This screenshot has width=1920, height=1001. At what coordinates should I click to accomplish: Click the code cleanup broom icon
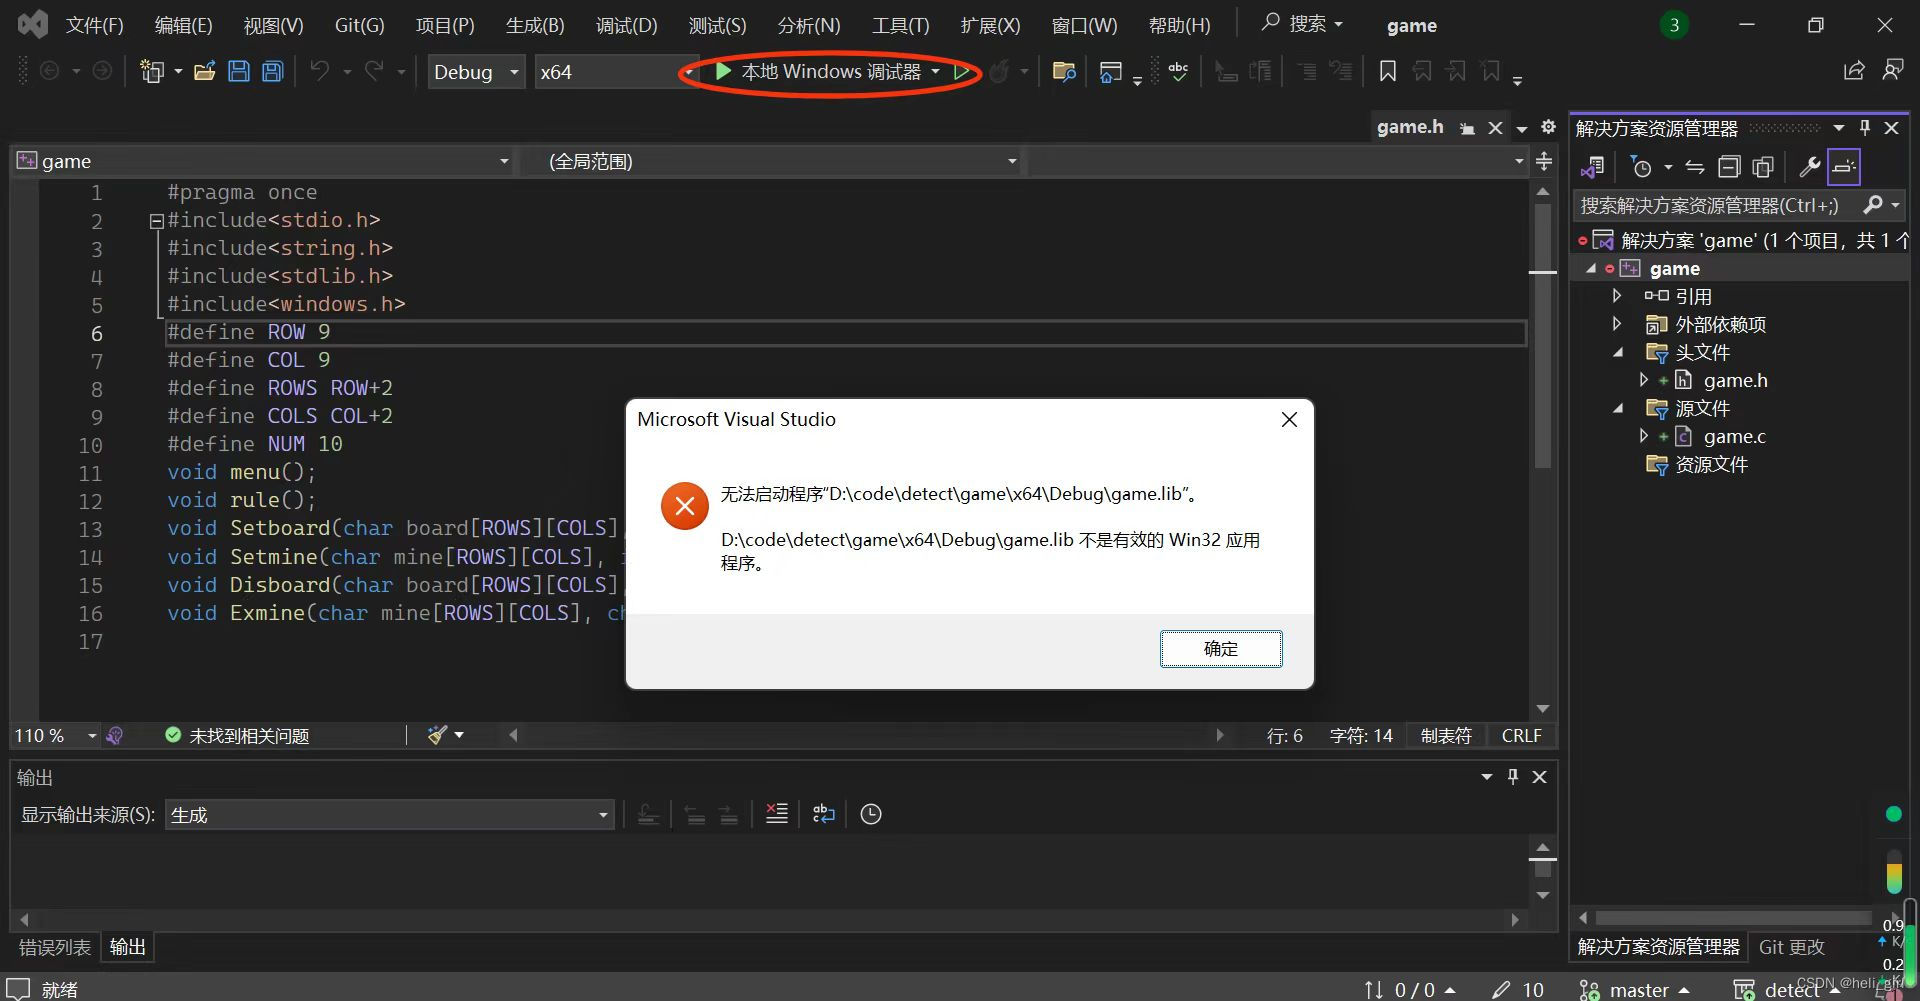pos(437,735)
